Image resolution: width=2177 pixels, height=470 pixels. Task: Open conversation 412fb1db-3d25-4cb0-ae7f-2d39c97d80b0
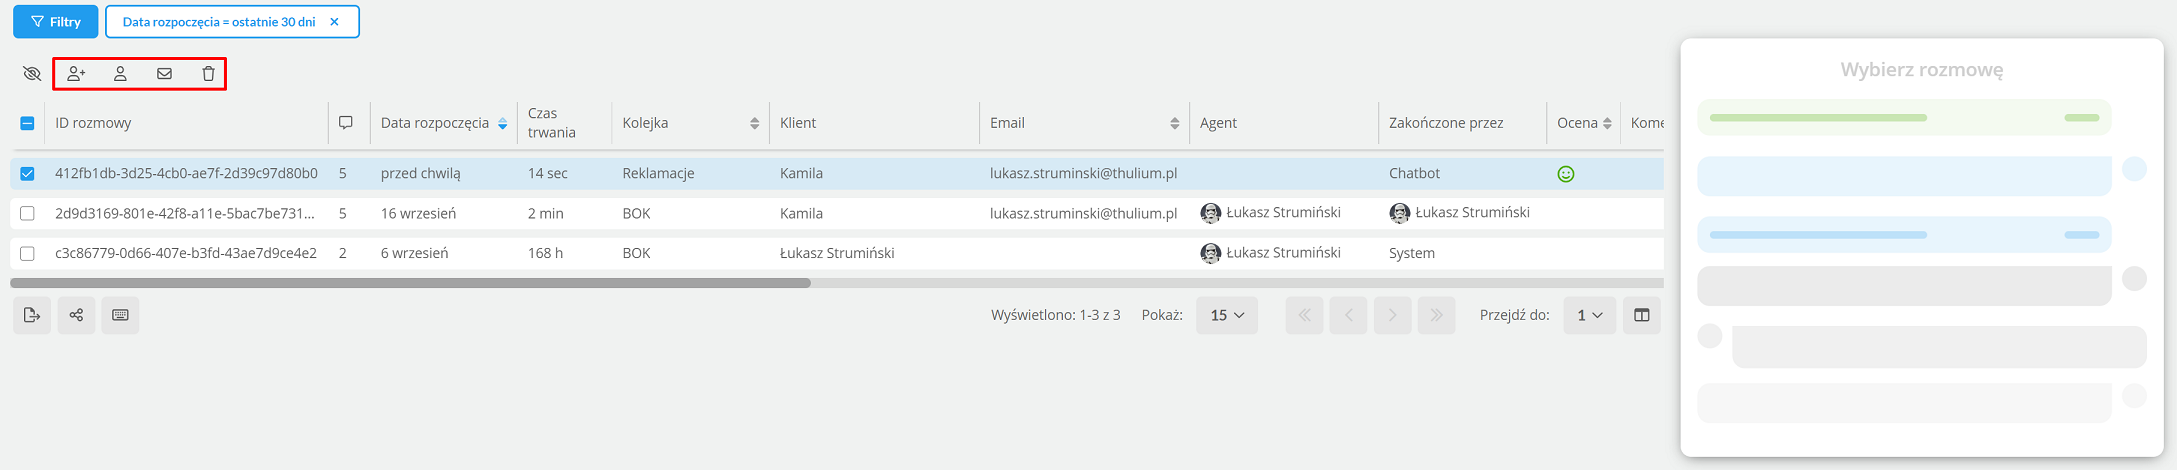[x=186, y=173]
